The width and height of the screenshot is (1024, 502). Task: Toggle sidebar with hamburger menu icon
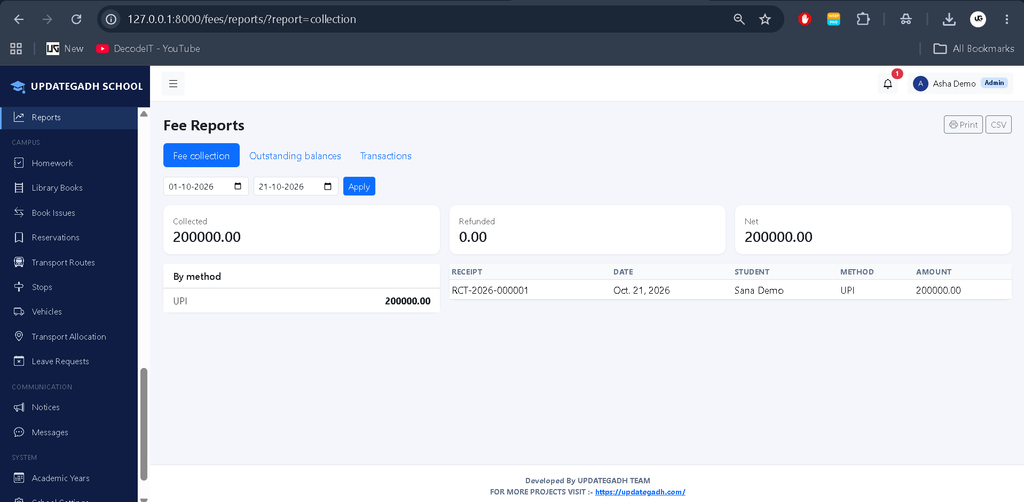173,84
